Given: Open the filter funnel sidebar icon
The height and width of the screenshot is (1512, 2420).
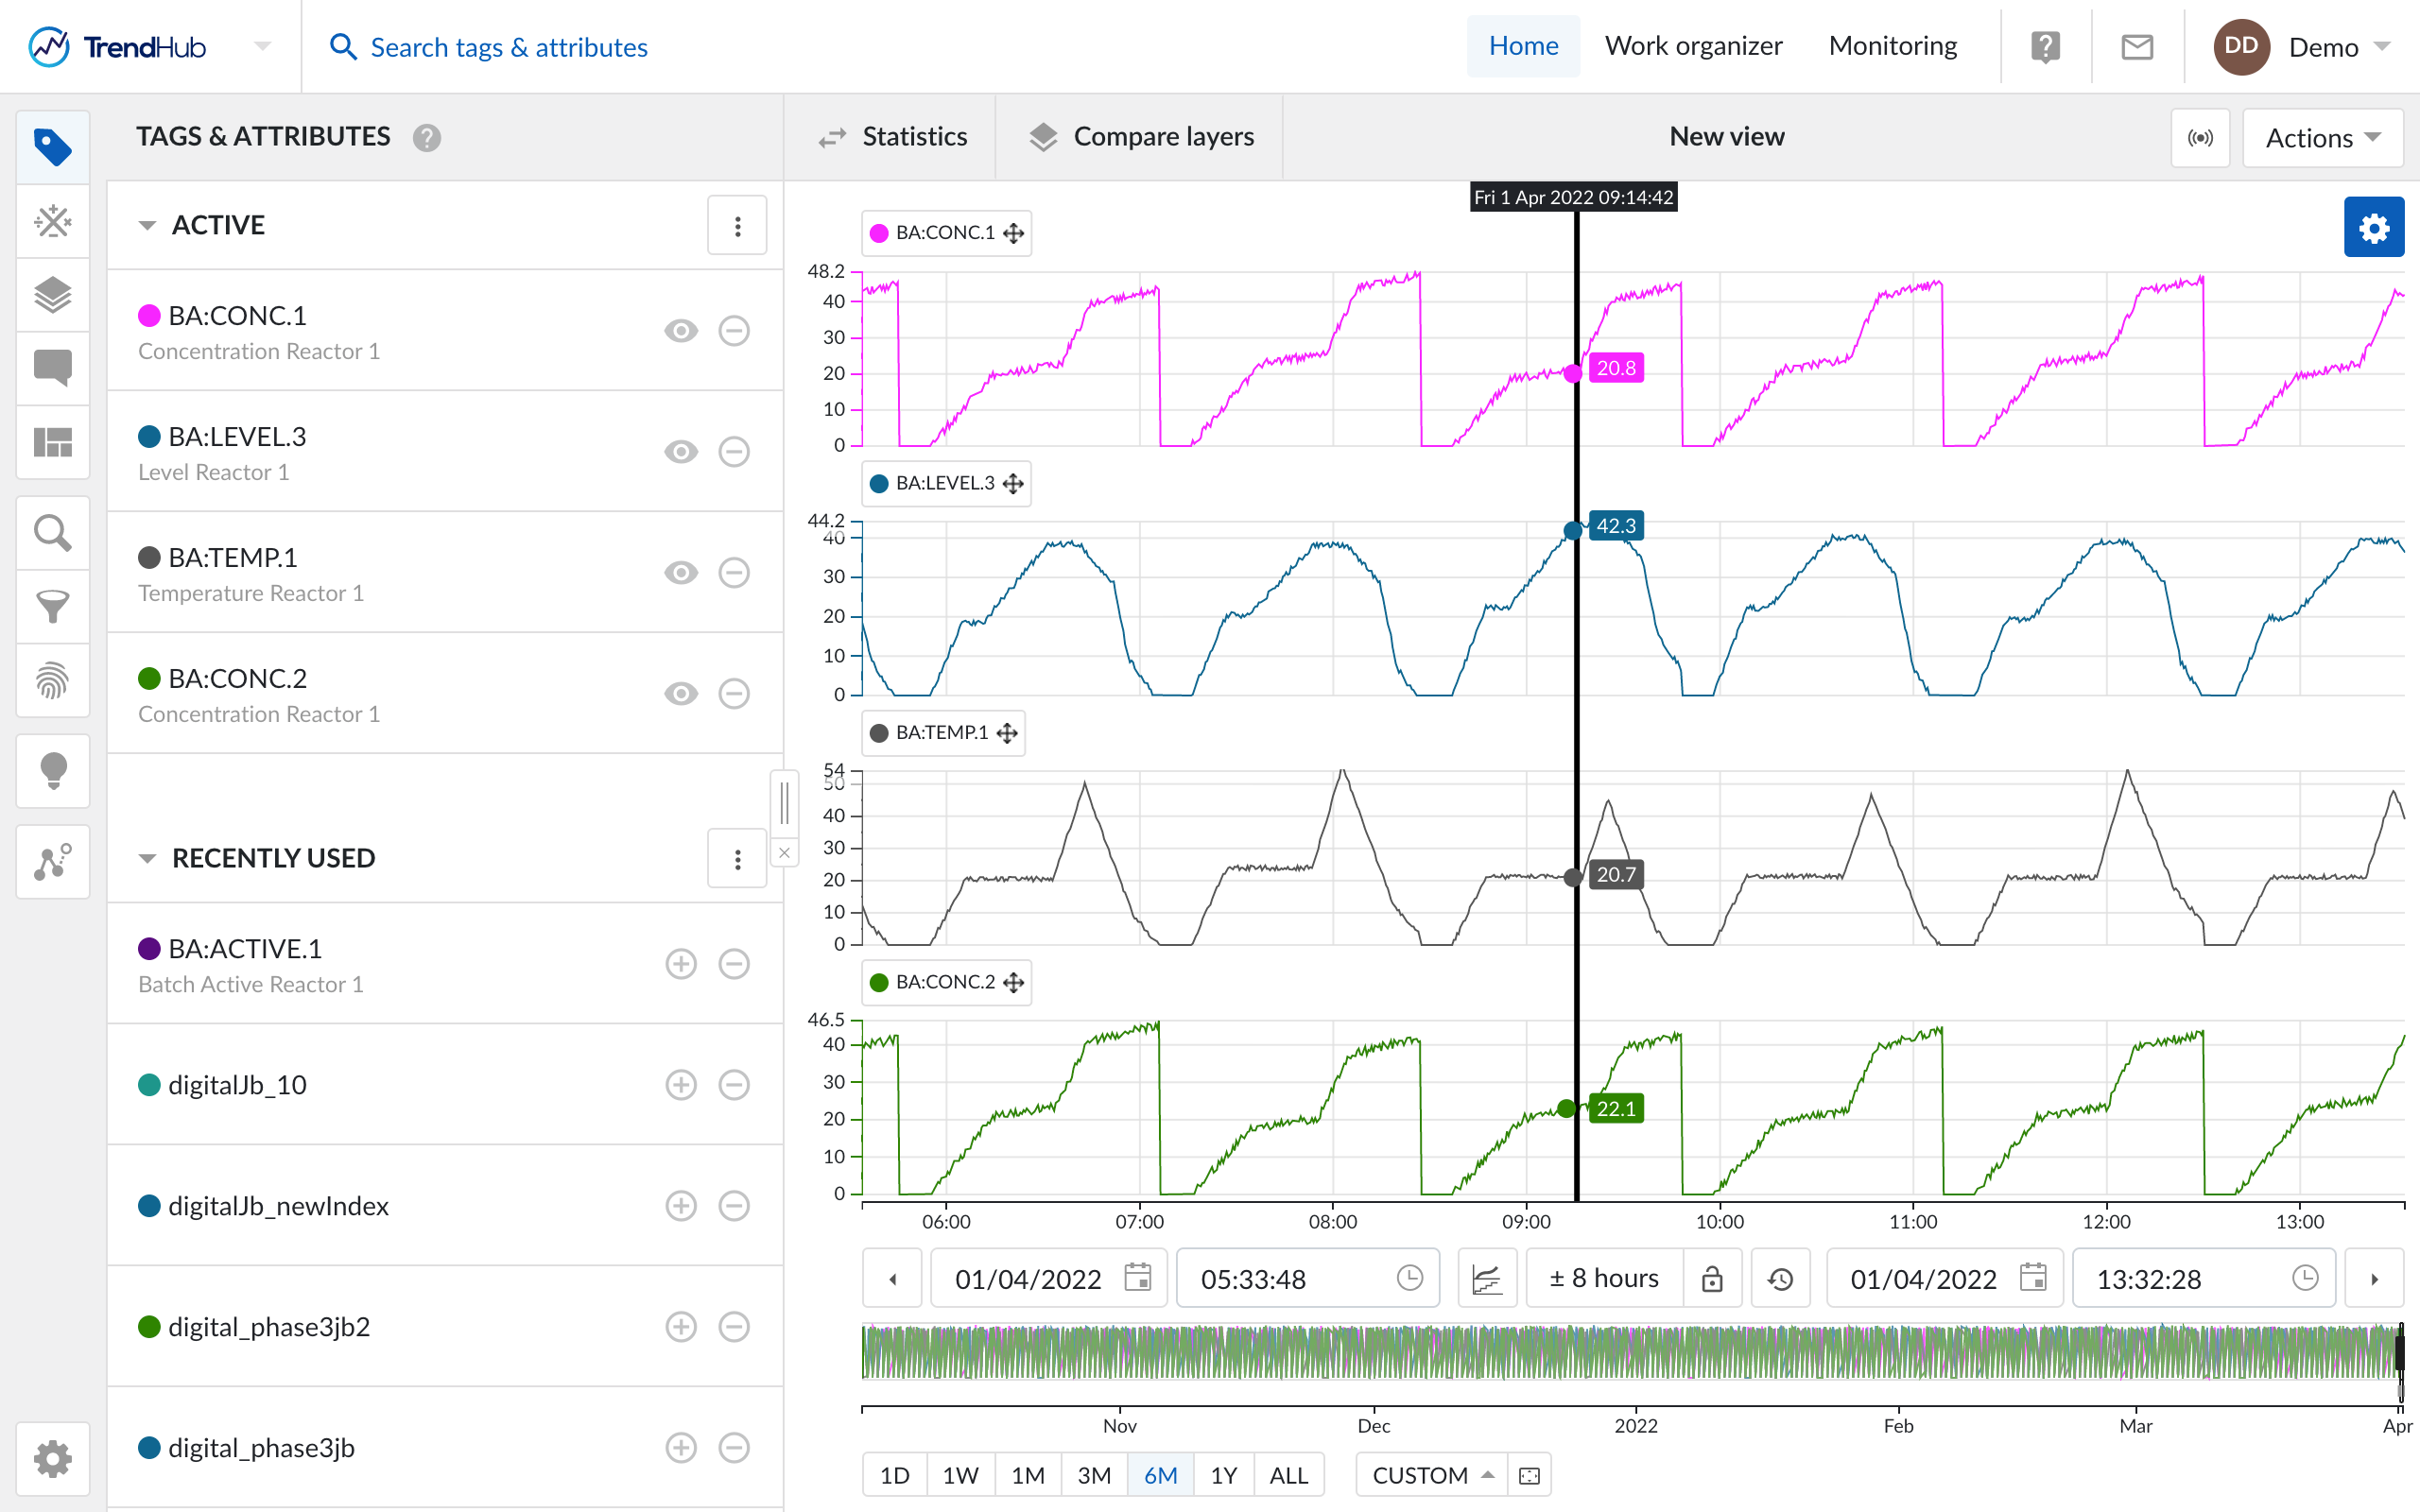Looking at the screenshot, I should [53, 607].
